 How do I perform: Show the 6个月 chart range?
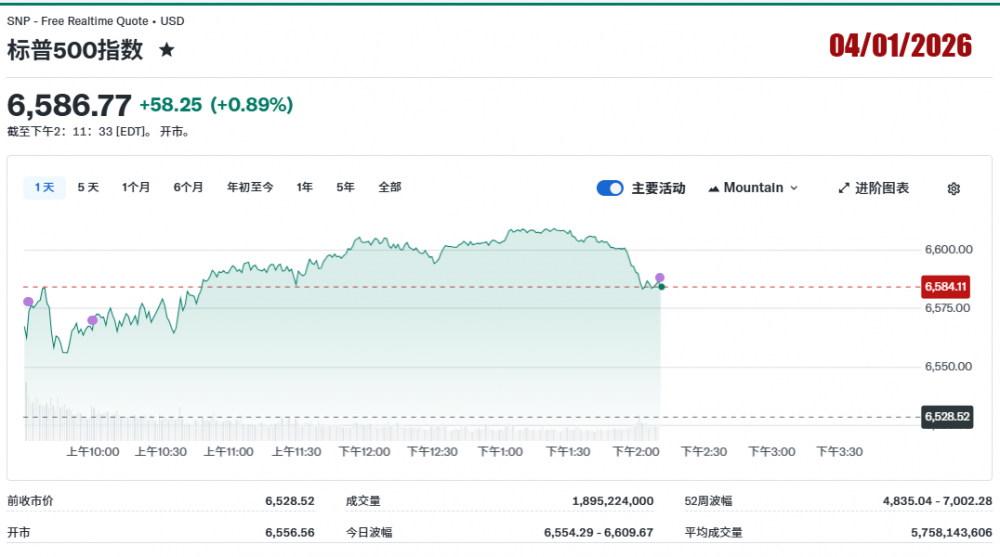click(188, 187)
